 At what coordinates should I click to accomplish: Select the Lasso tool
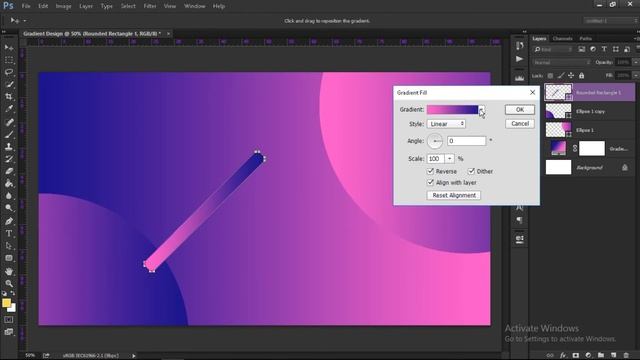coord(9,72)
